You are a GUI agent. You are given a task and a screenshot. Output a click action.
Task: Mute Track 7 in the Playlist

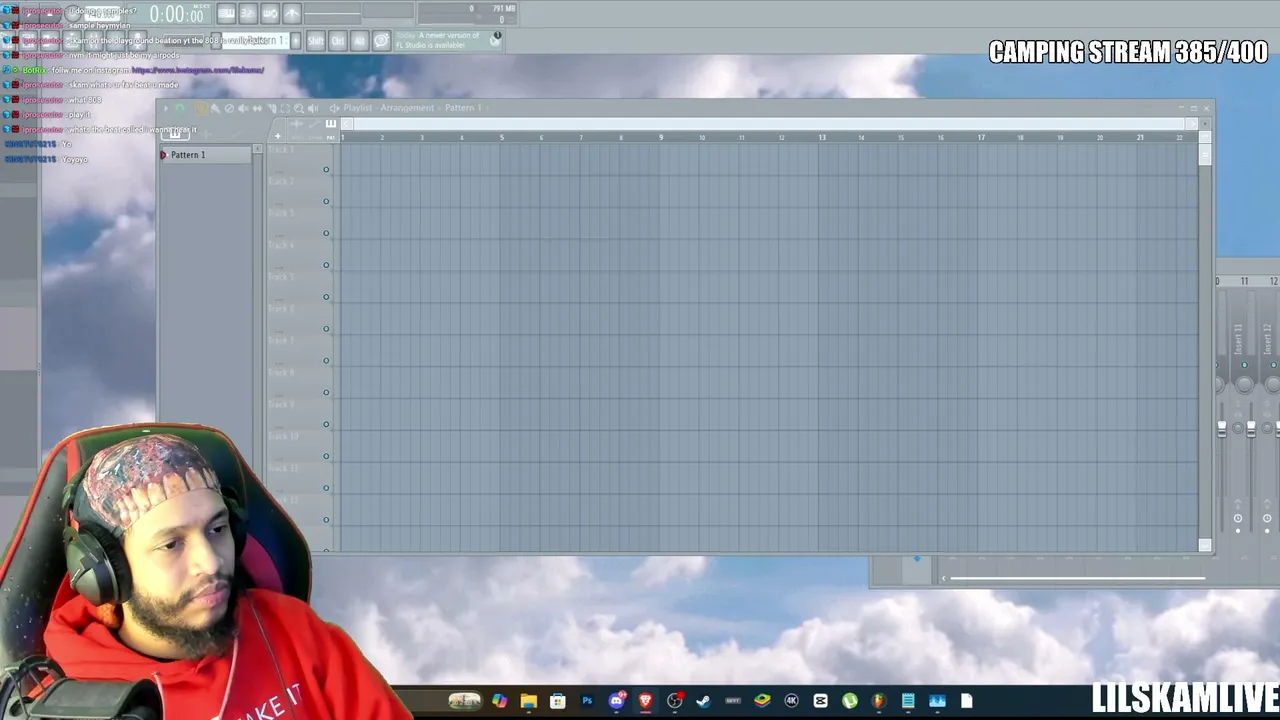tap(326, 361)
